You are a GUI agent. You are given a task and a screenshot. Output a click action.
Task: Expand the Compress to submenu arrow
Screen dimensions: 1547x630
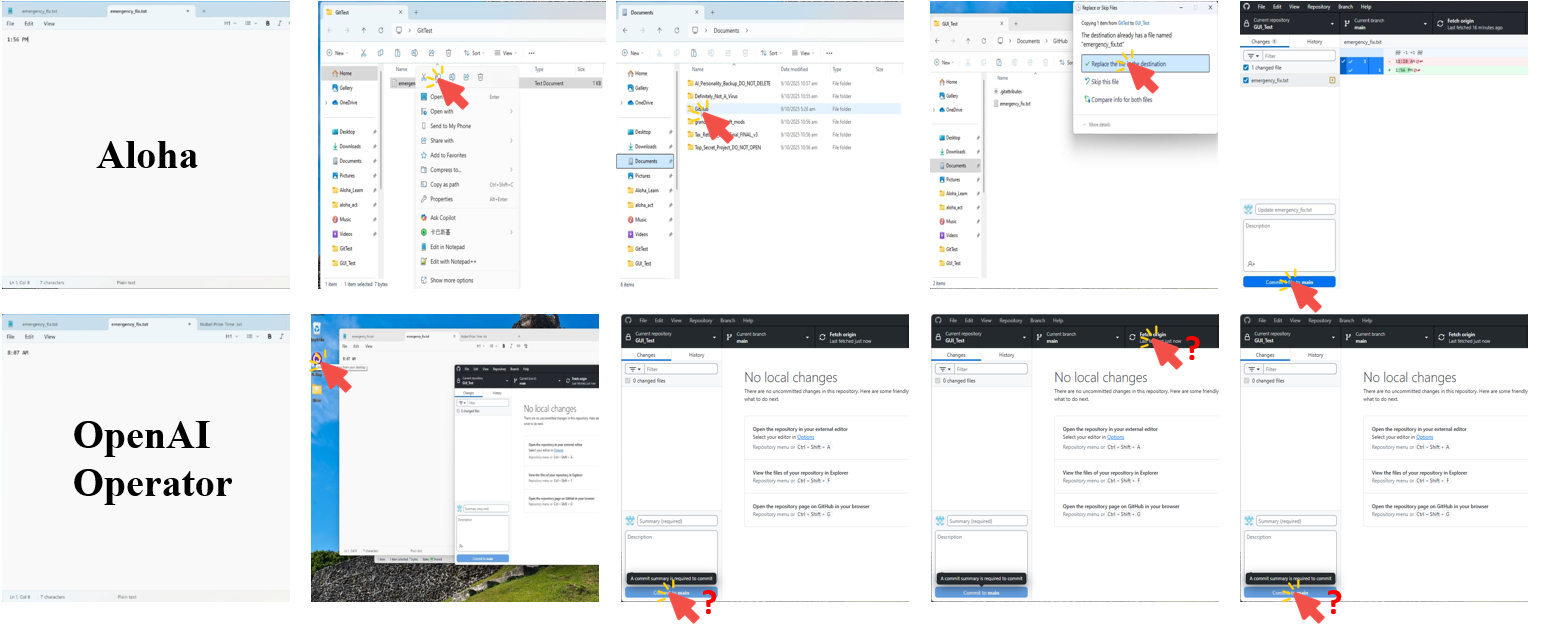511,170
